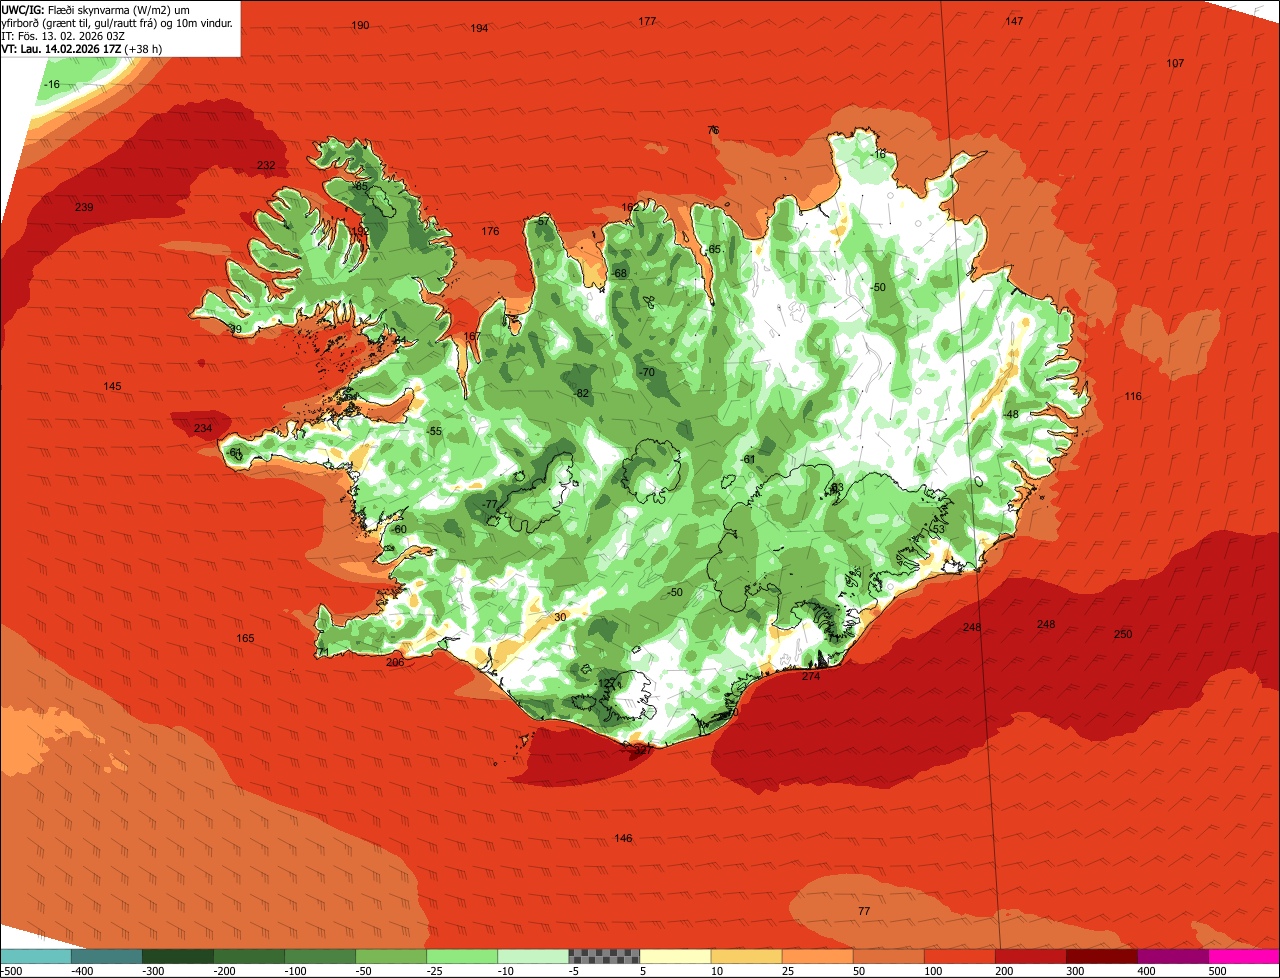Click the initial time text 'IT: Fös. 13. 02. 2026 03Z'

62,35
